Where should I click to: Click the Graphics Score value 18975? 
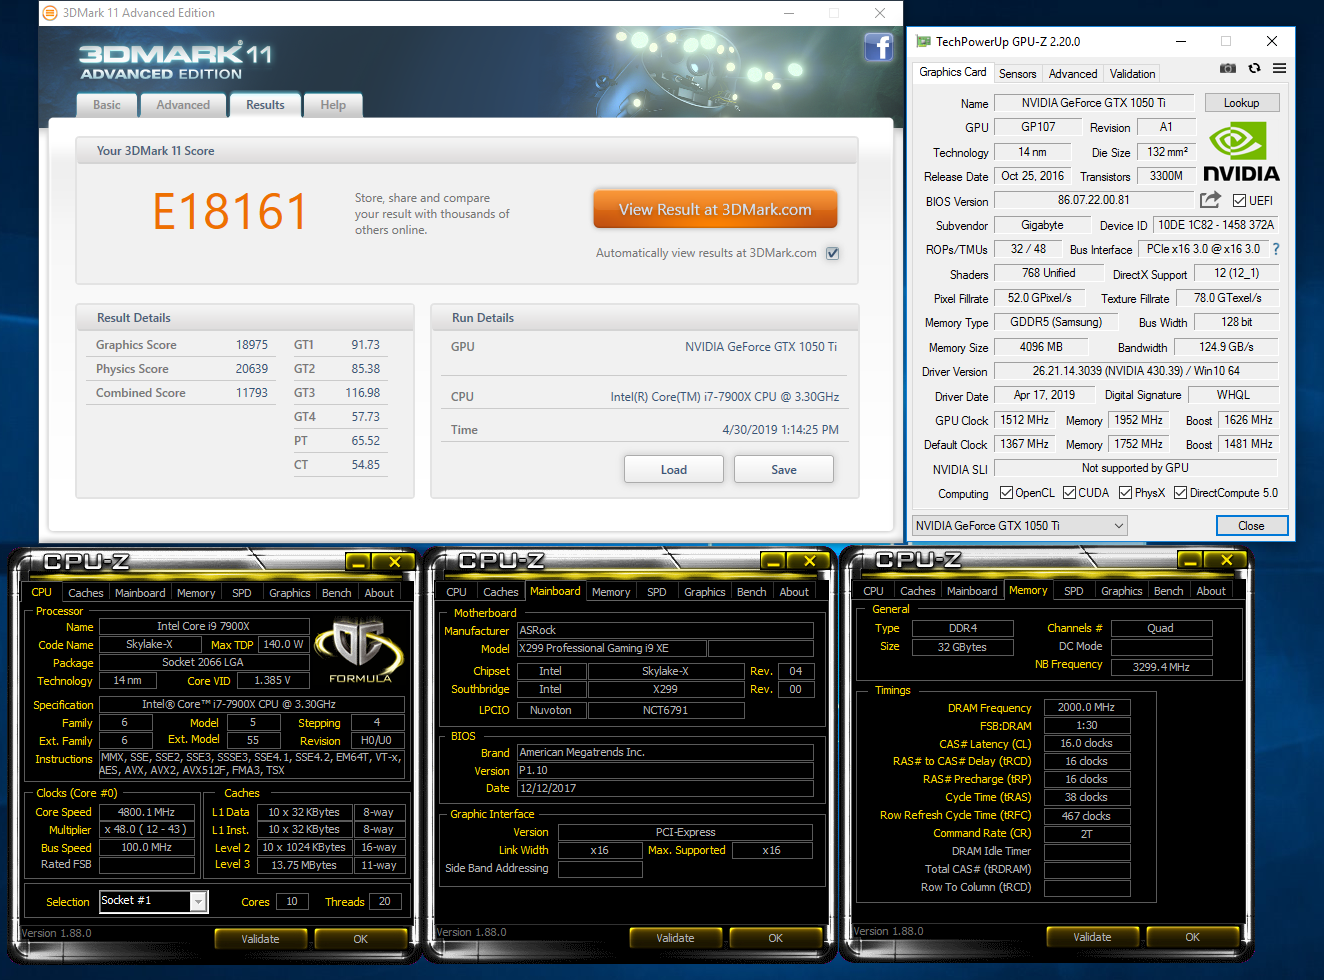[252, 345]
